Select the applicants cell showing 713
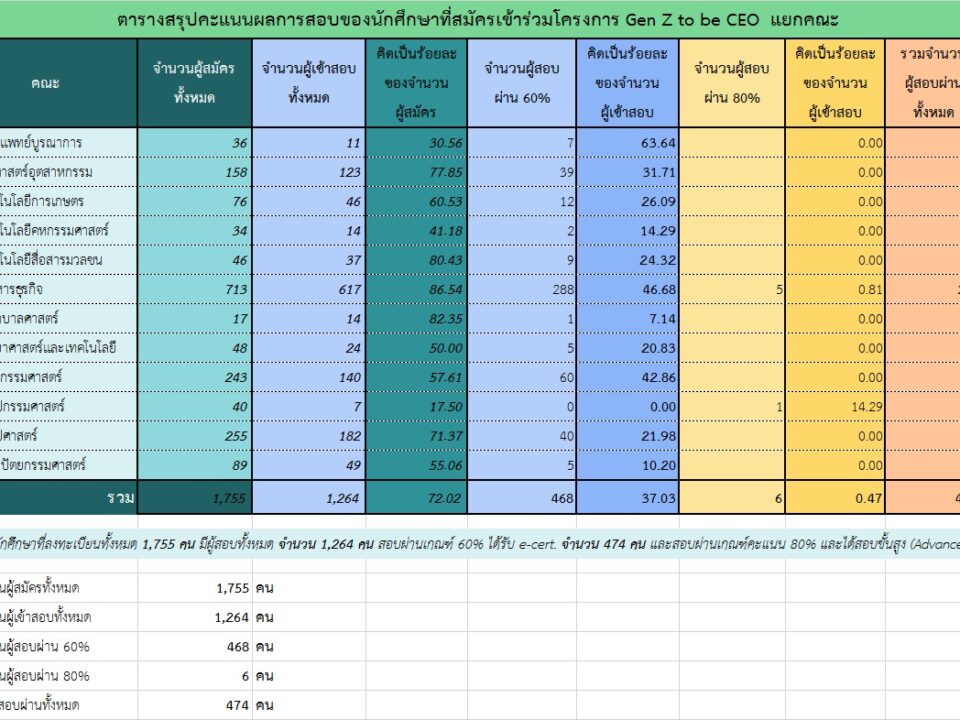Viewport: 960px width, 720px height. (x=195, y=289)
